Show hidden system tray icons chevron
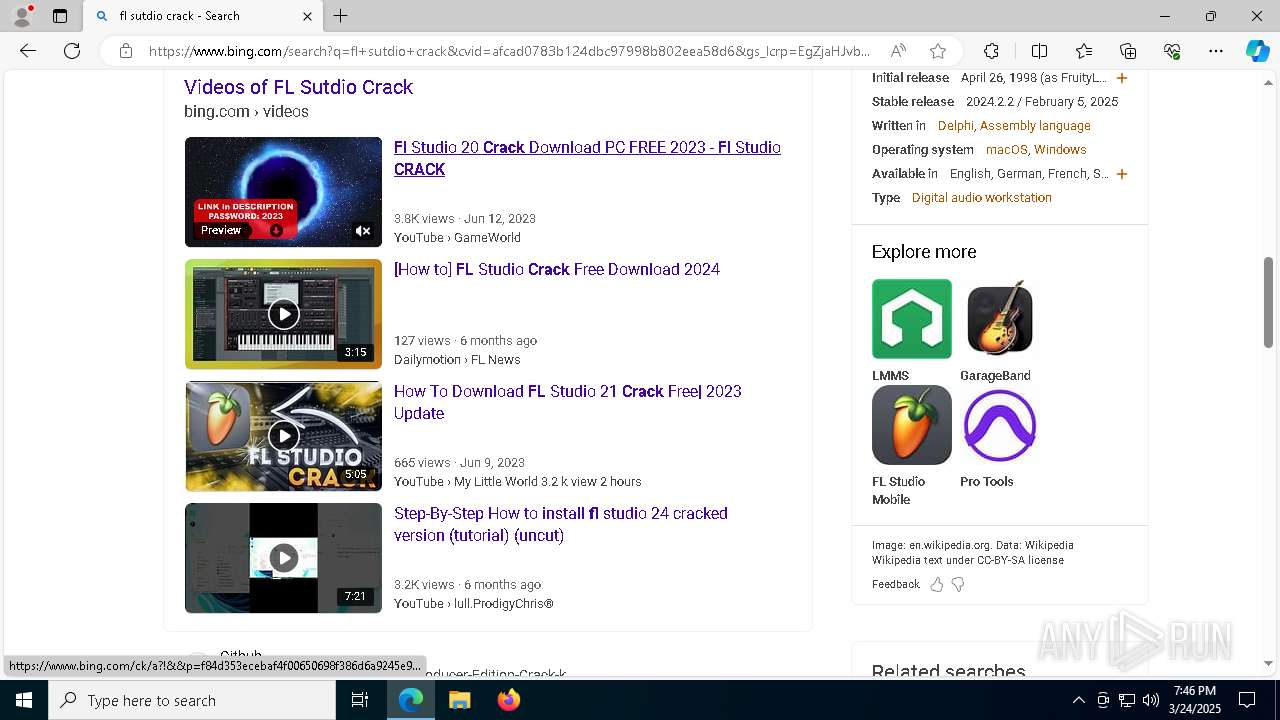The image size is (1280, 720). pos(1078,700)
